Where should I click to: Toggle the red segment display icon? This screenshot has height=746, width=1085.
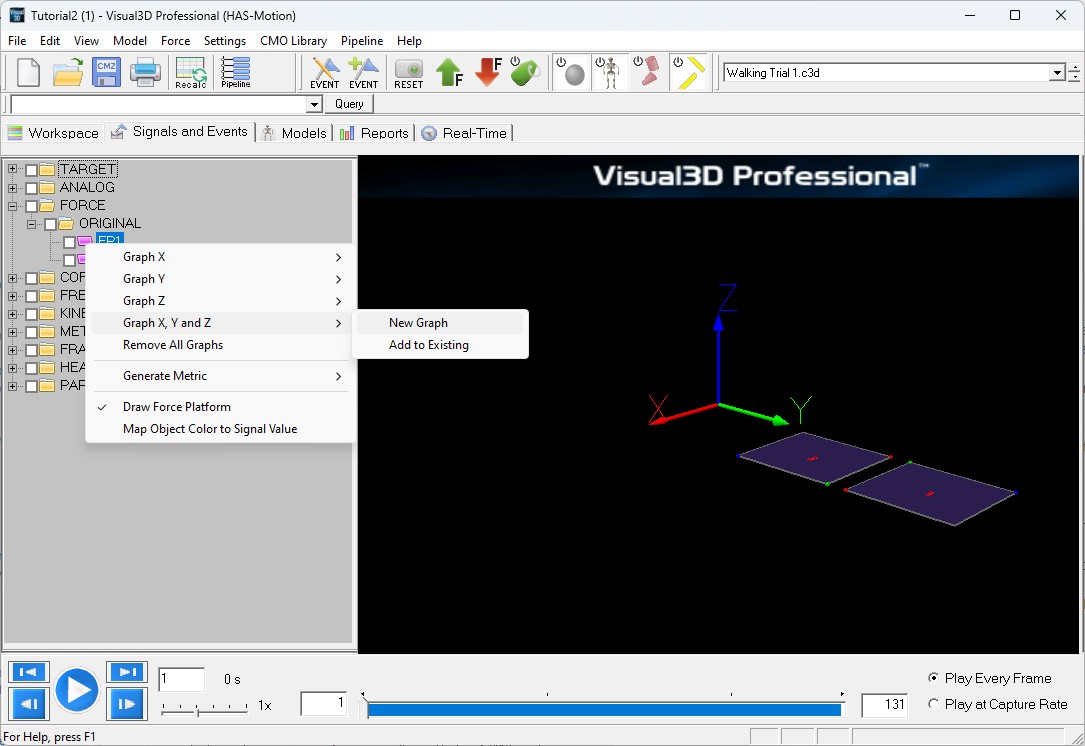(648, 73)
